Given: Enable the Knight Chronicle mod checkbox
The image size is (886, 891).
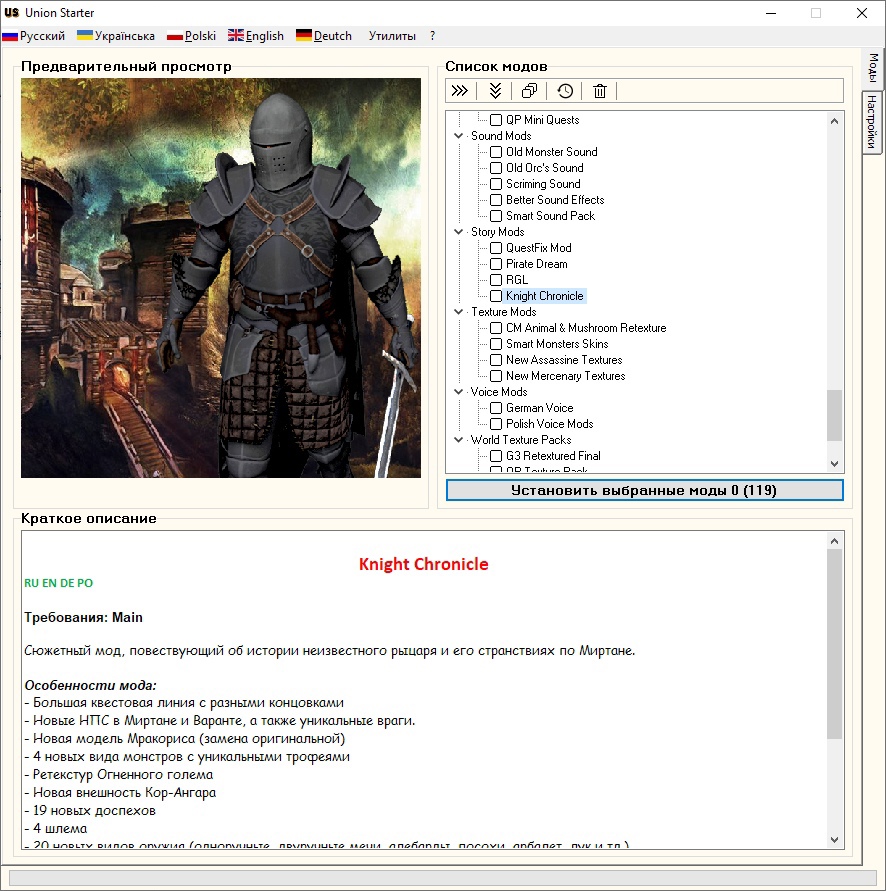Looking at the screenshot, I should pos(496,296).
